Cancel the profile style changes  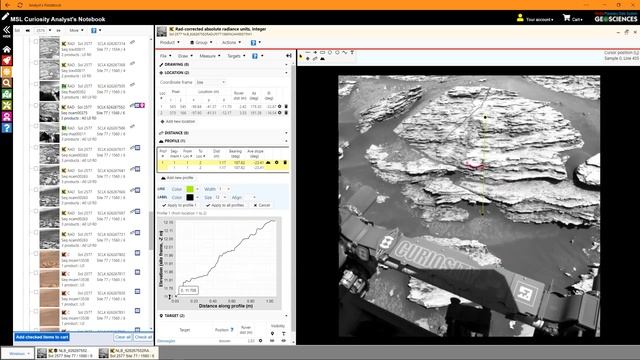[x=262, y=205]
